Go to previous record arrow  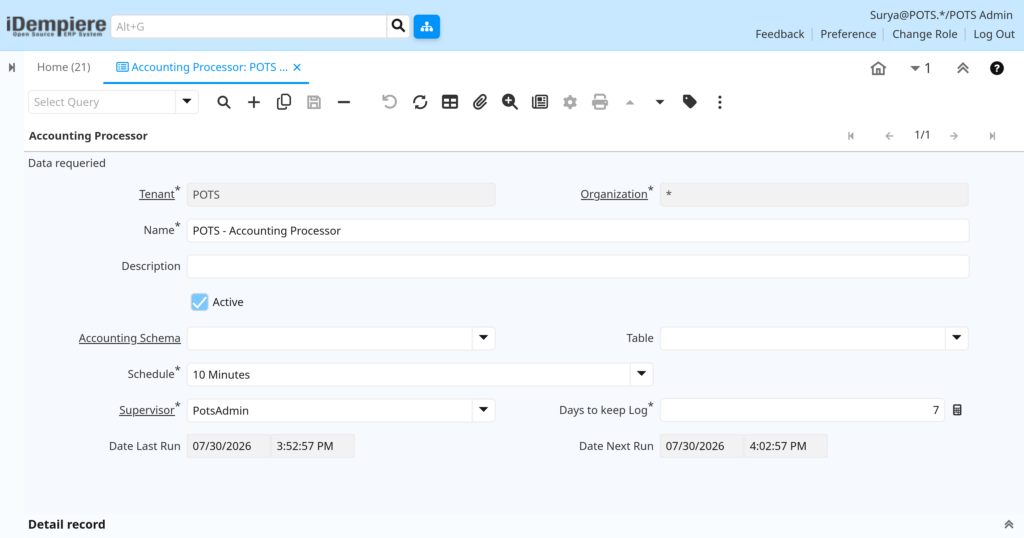pyautogui.click(x=889, y=136)
